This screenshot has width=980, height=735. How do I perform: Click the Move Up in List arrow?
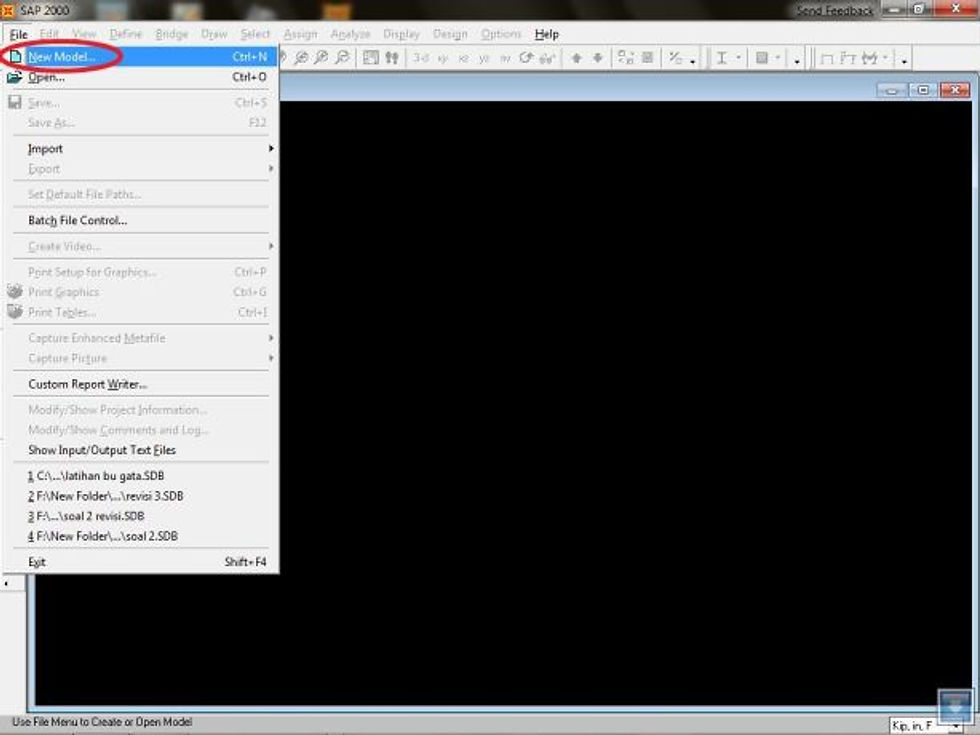(x=576, y=58)
